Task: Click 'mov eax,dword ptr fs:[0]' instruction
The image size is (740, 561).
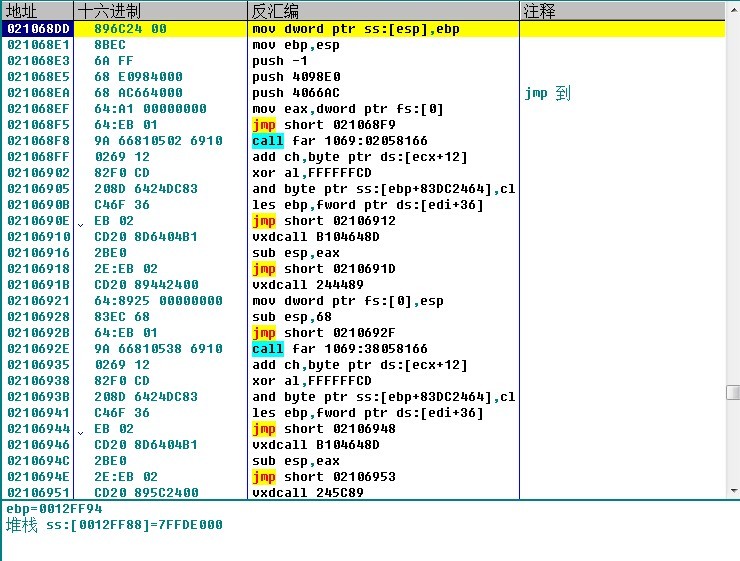Action: click(348, 109)
